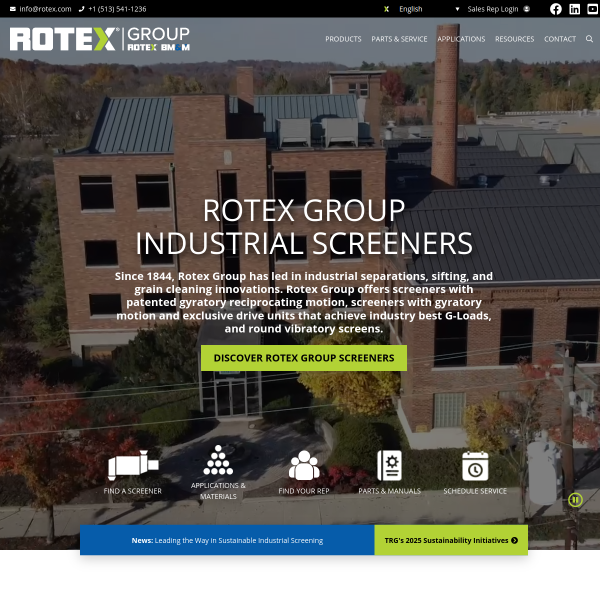Open the YouTube social icon
This screenshot has height=600, width=600.
(x=593, y=9)
